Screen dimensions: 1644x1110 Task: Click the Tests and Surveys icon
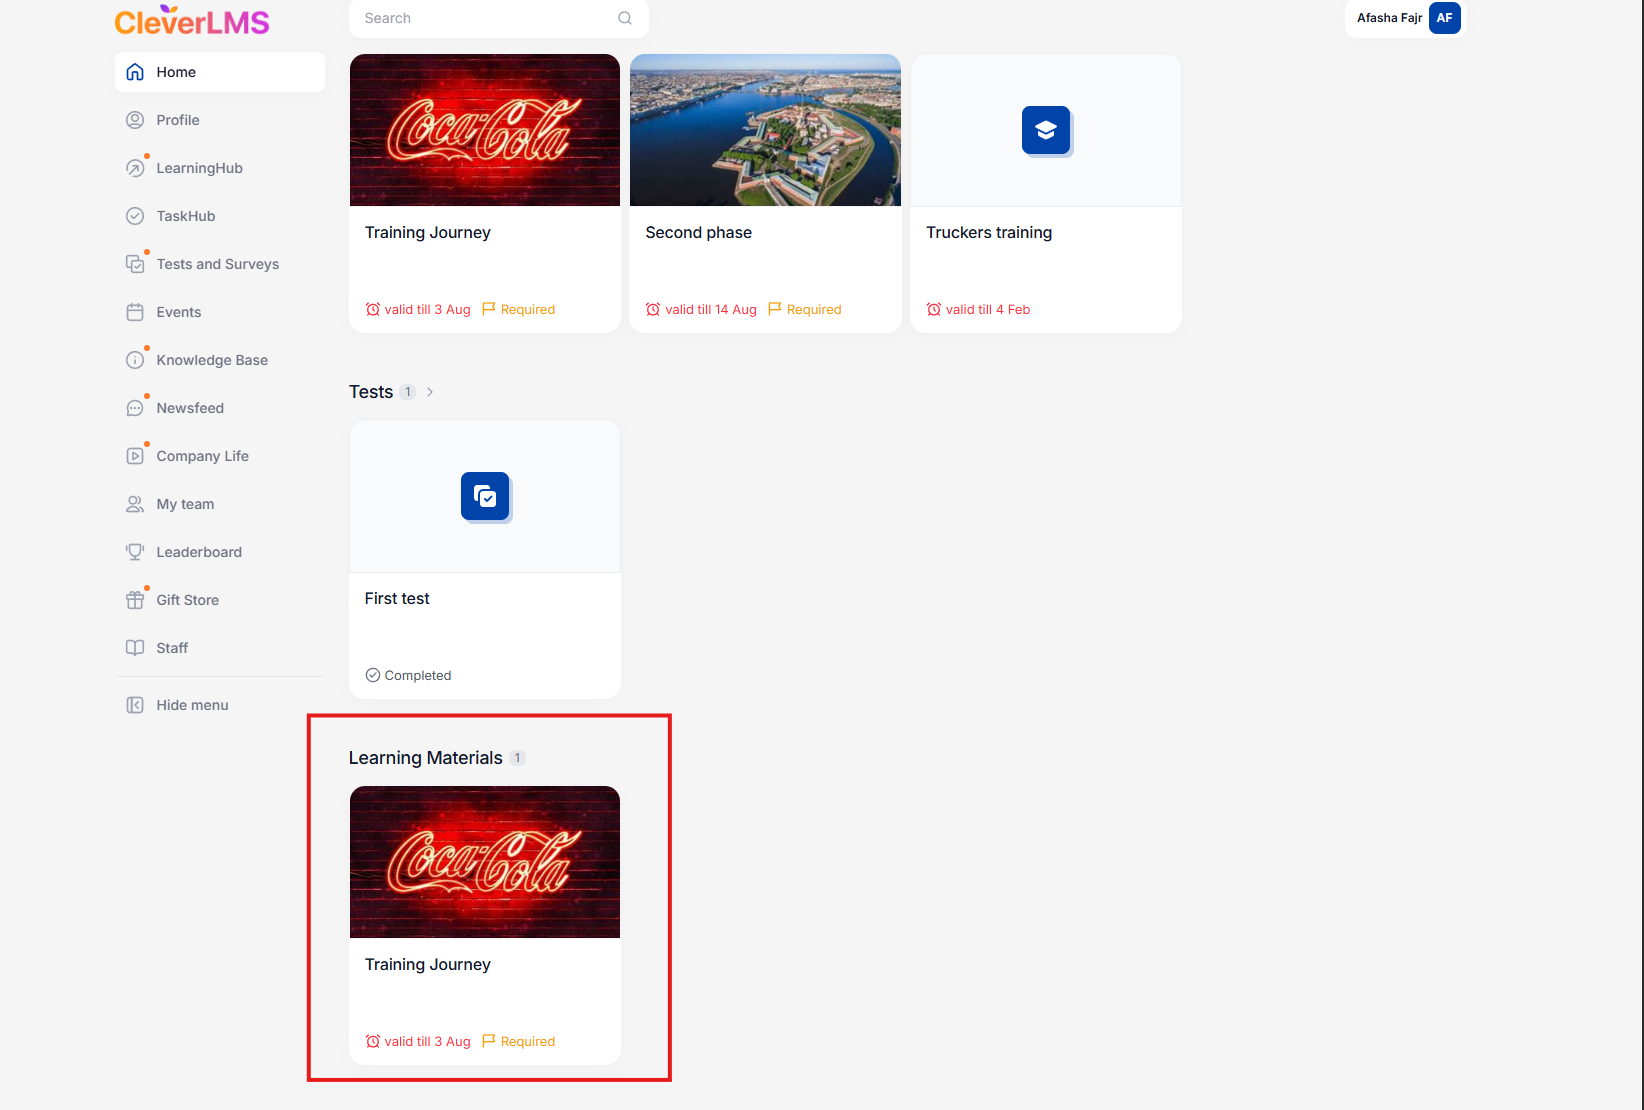[135, 264]
